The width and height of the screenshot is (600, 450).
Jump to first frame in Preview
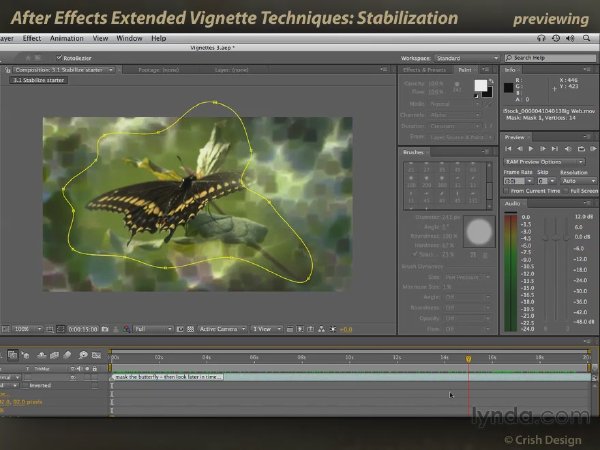[508, 148]
